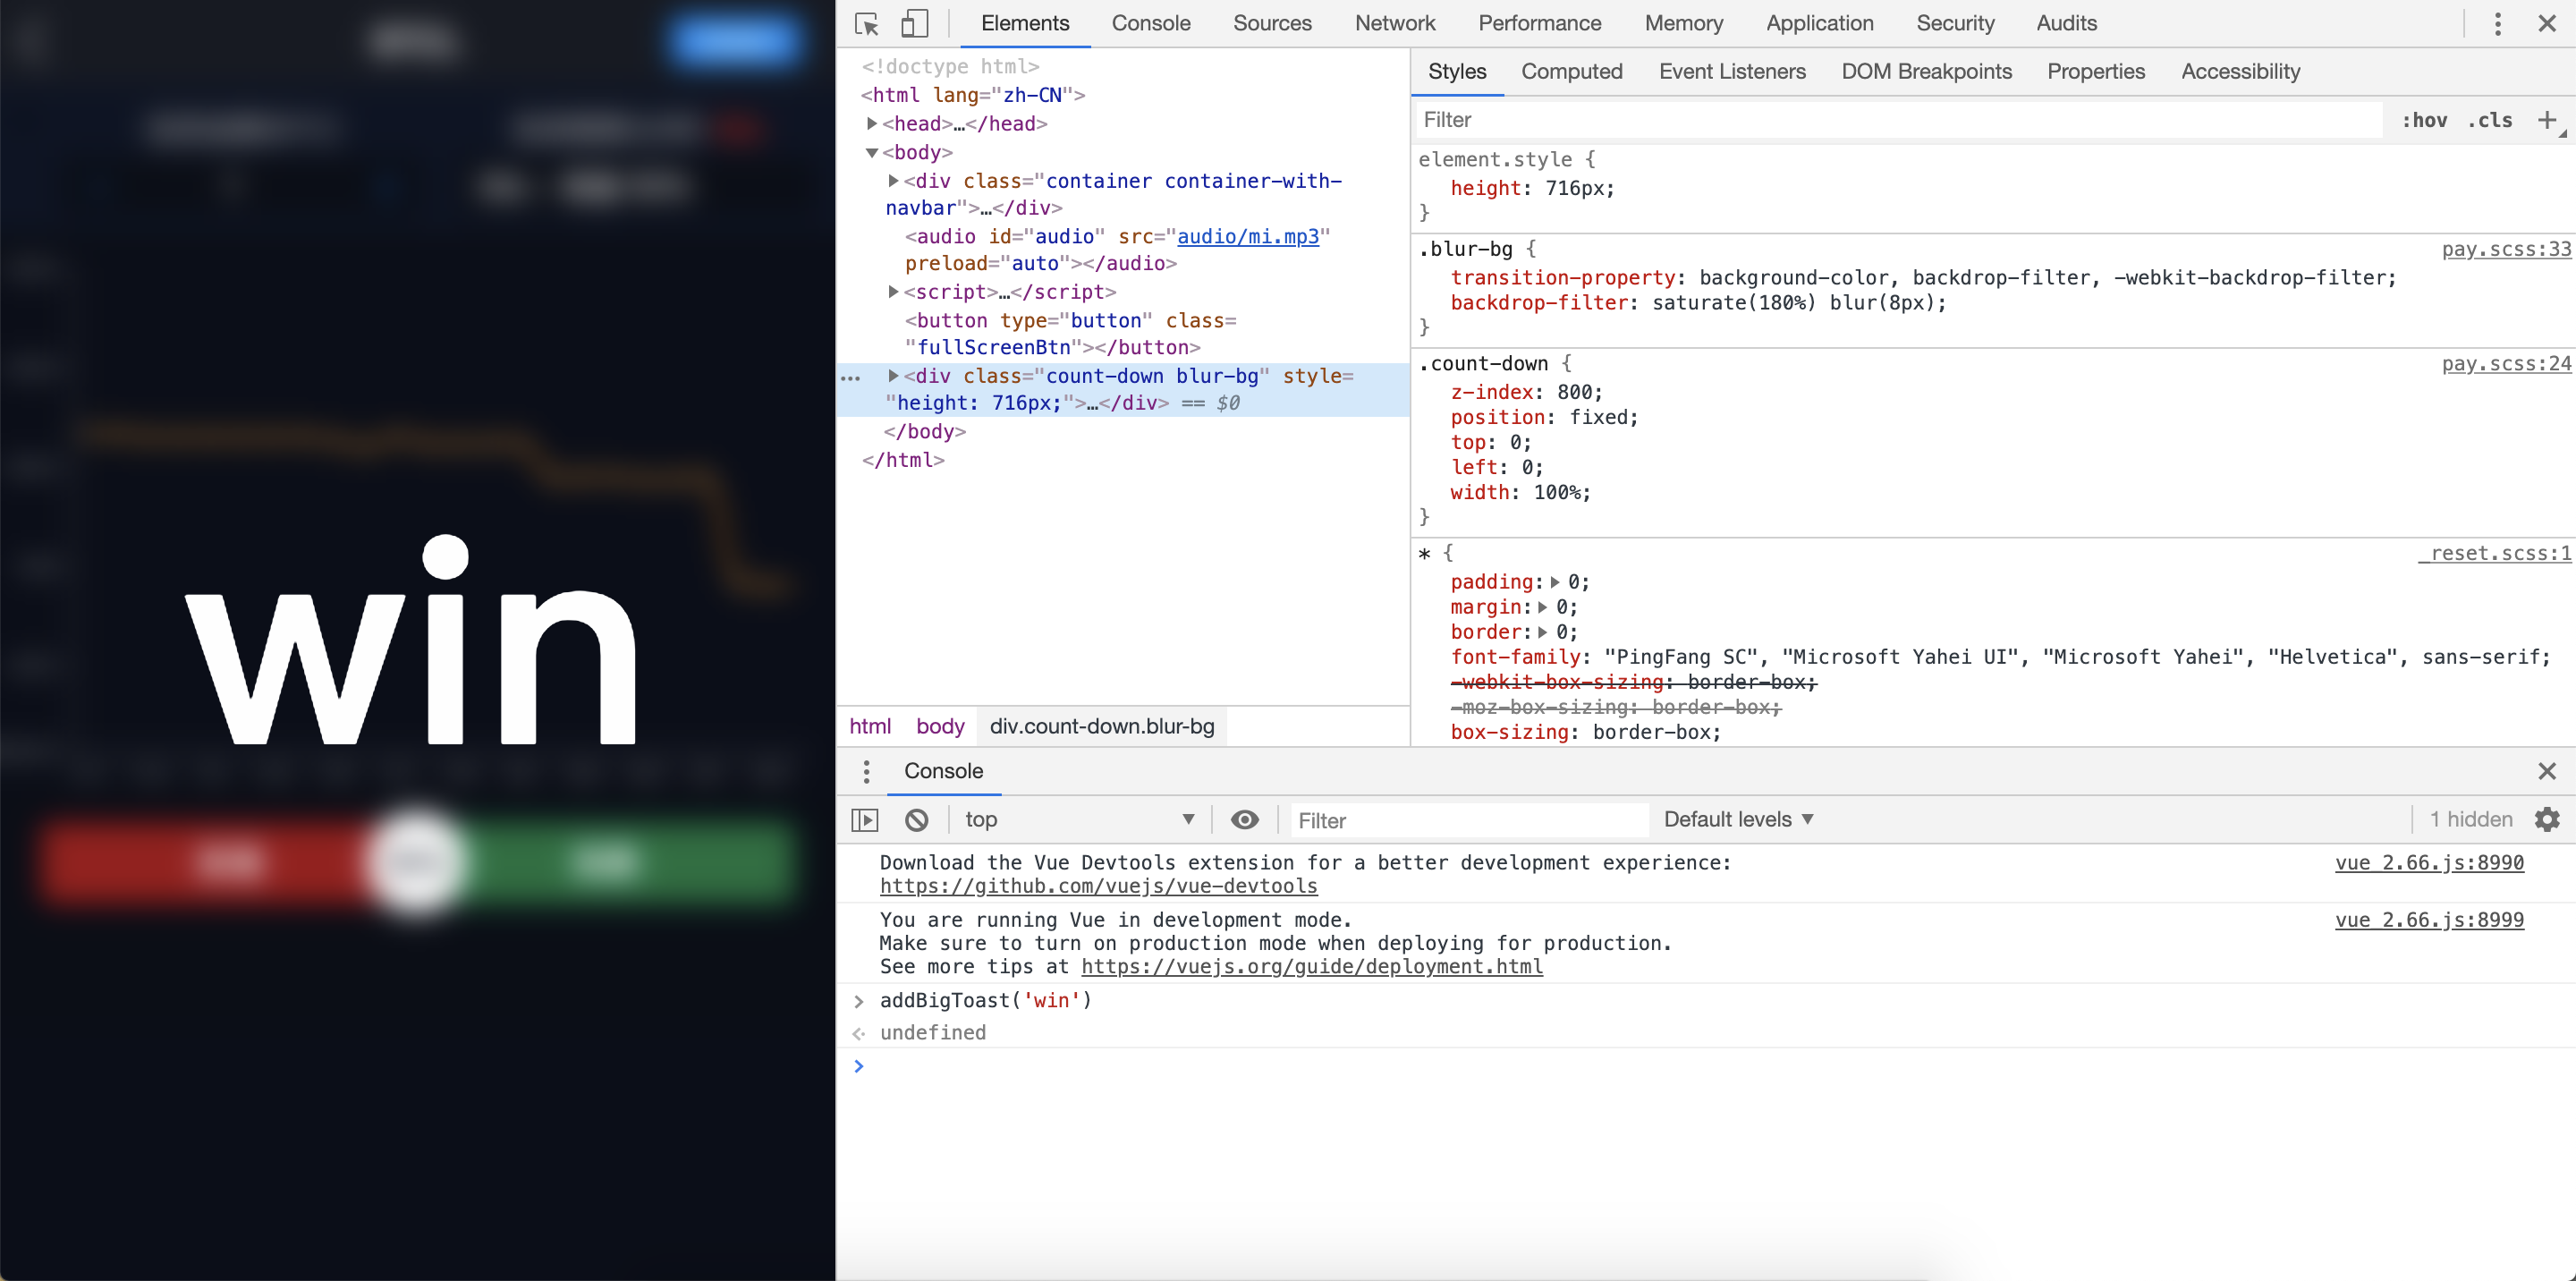Screen dimensions: 2576x1281
Task: Toggle the device toolbar icon
Action: coord(914,23)
